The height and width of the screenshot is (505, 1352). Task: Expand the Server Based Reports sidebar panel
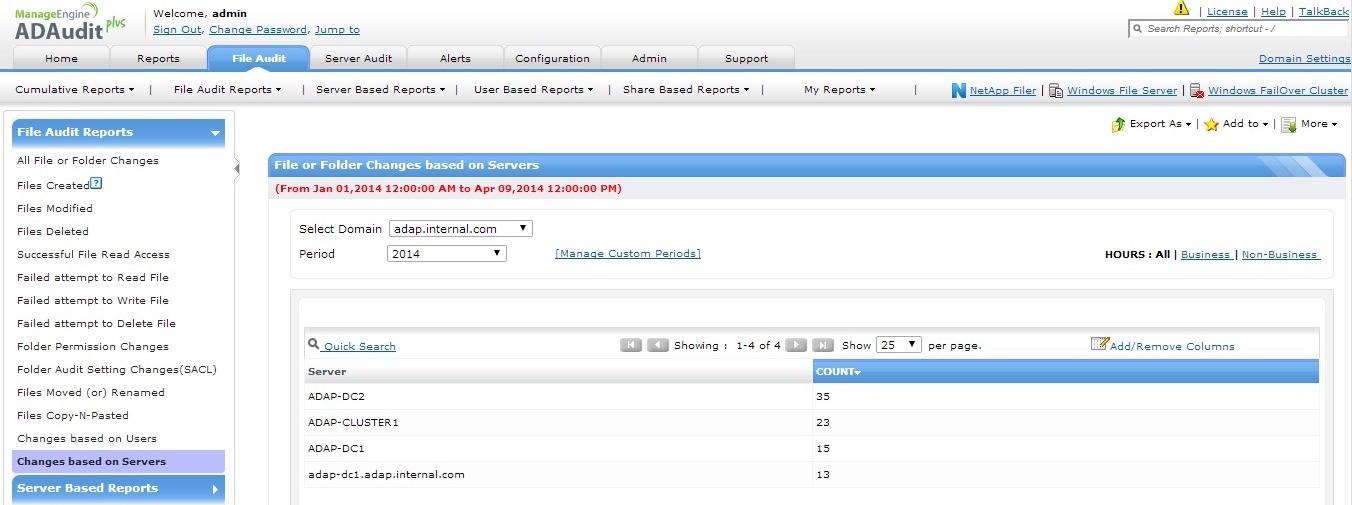(215, 489)
